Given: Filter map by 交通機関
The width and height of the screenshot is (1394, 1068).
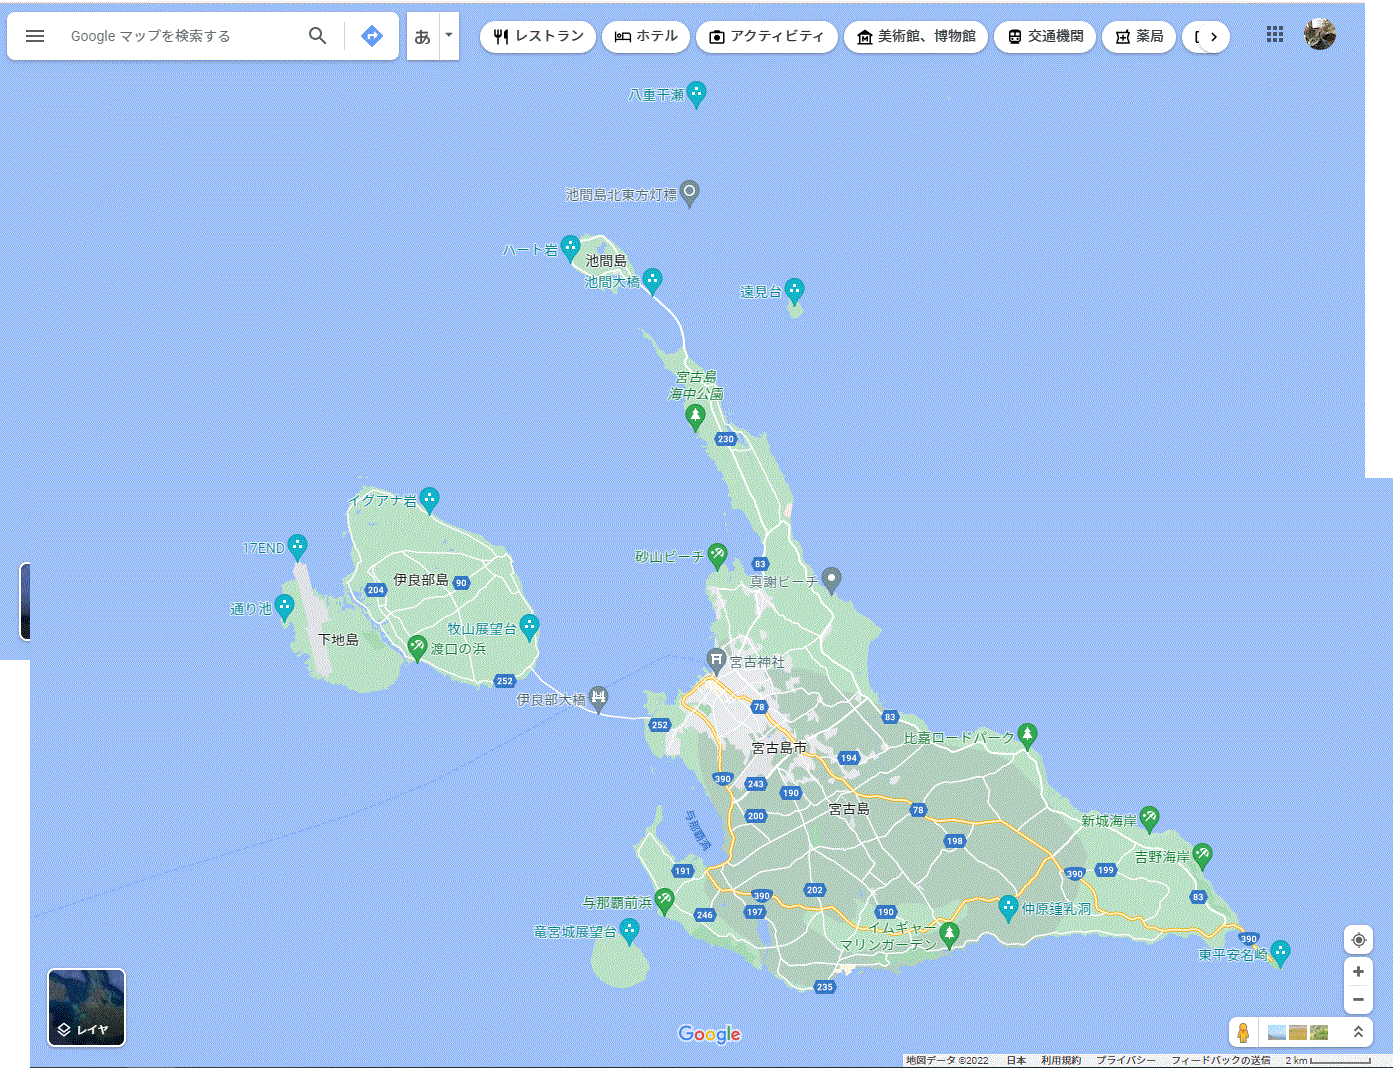Looking at the screenshot, I should (x=1045, y=37).
